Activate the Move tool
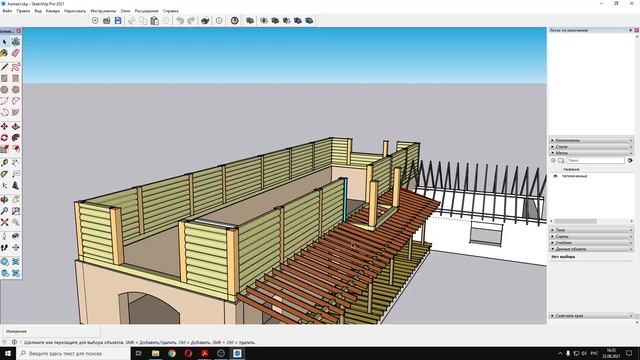The height and width of the screenshot is (360, 640). click(x=4, y=127)
